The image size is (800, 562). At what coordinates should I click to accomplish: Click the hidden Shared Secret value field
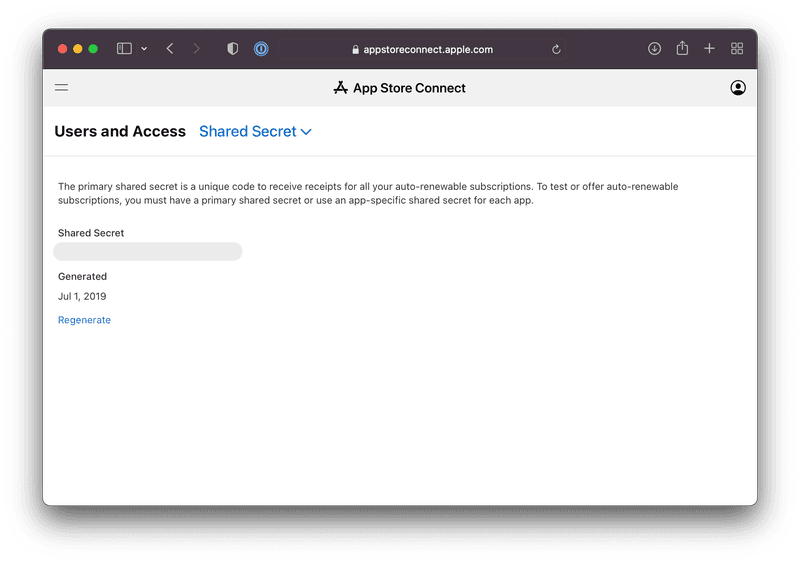(x=148, y=251)
